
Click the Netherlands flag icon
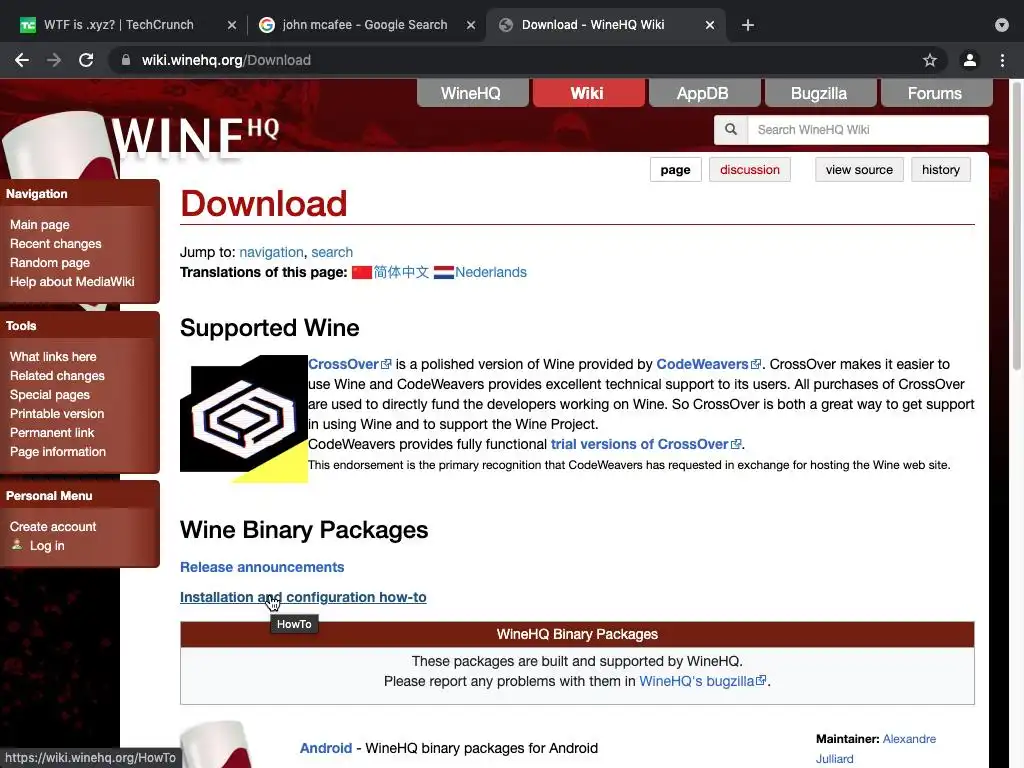pos(443,272)
